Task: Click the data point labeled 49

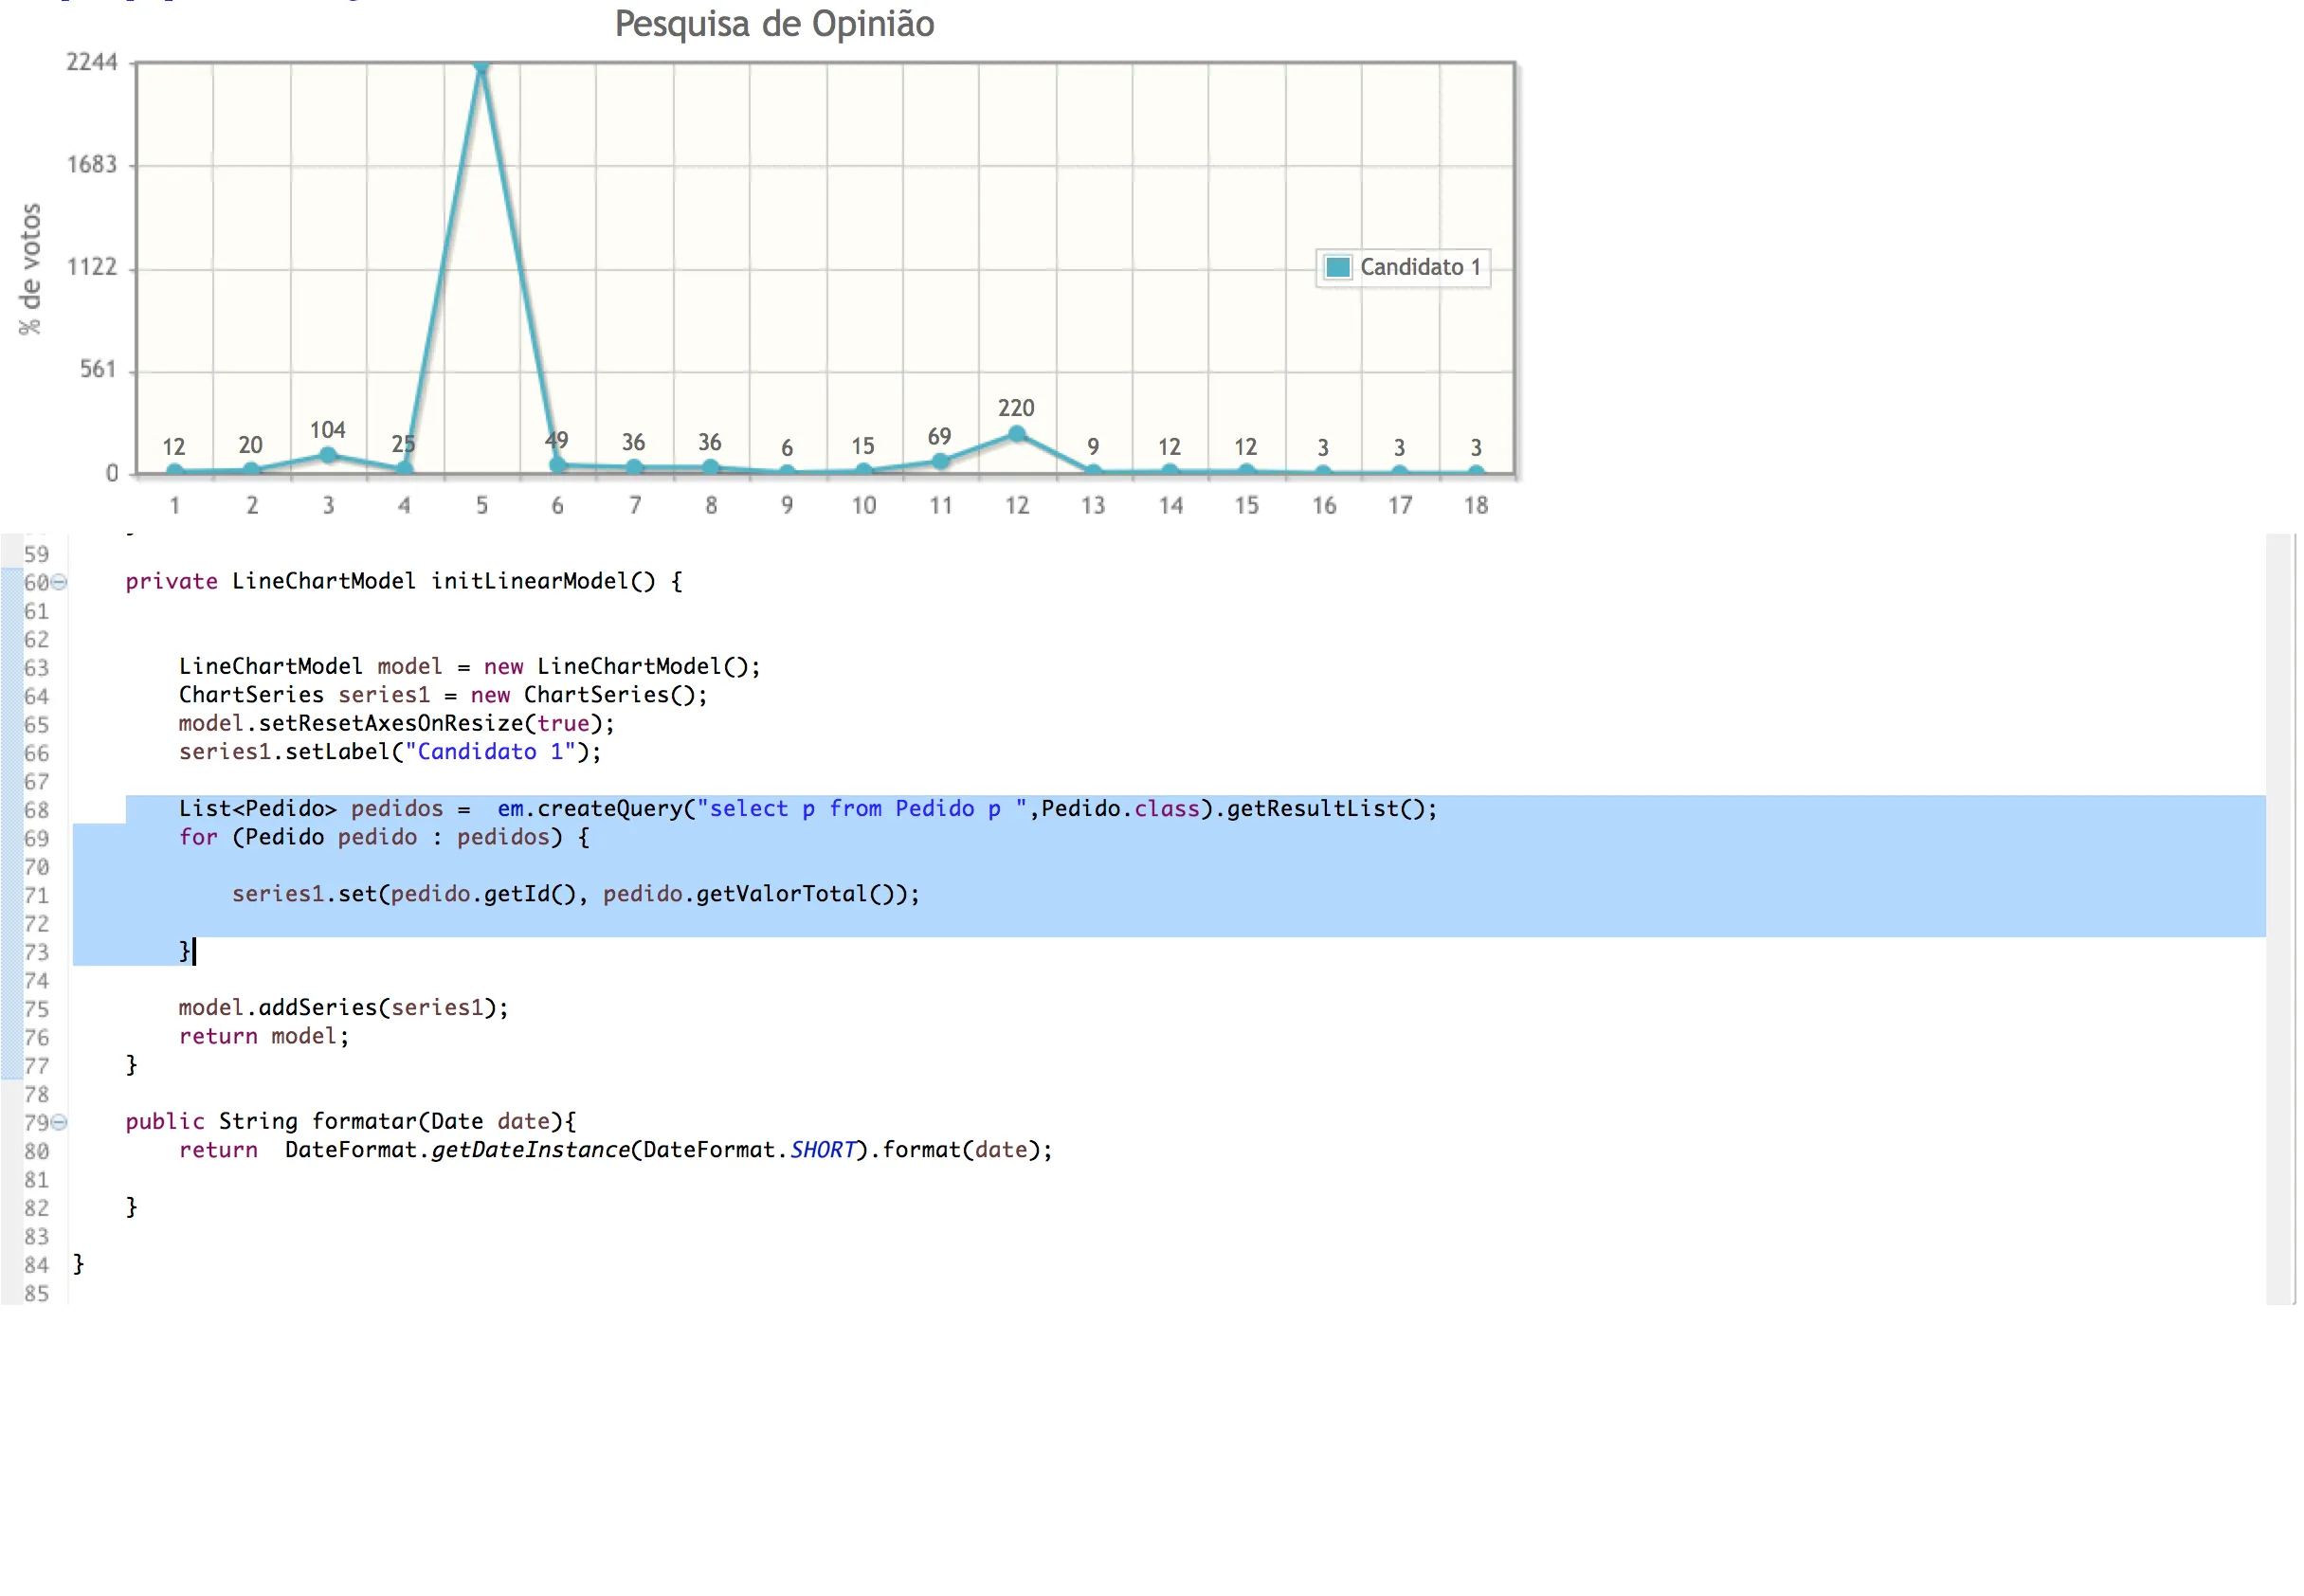Action: 558,464
